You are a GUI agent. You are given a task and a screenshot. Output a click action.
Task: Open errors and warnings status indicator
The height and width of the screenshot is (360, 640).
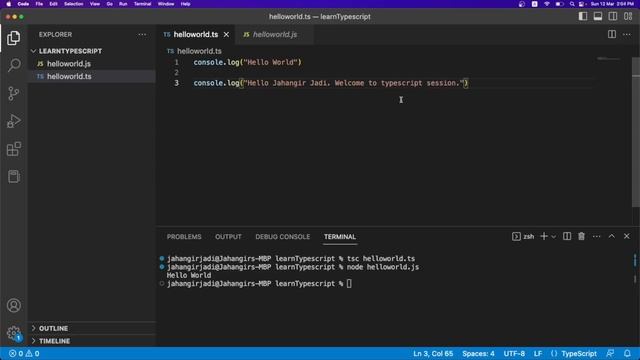24,353
